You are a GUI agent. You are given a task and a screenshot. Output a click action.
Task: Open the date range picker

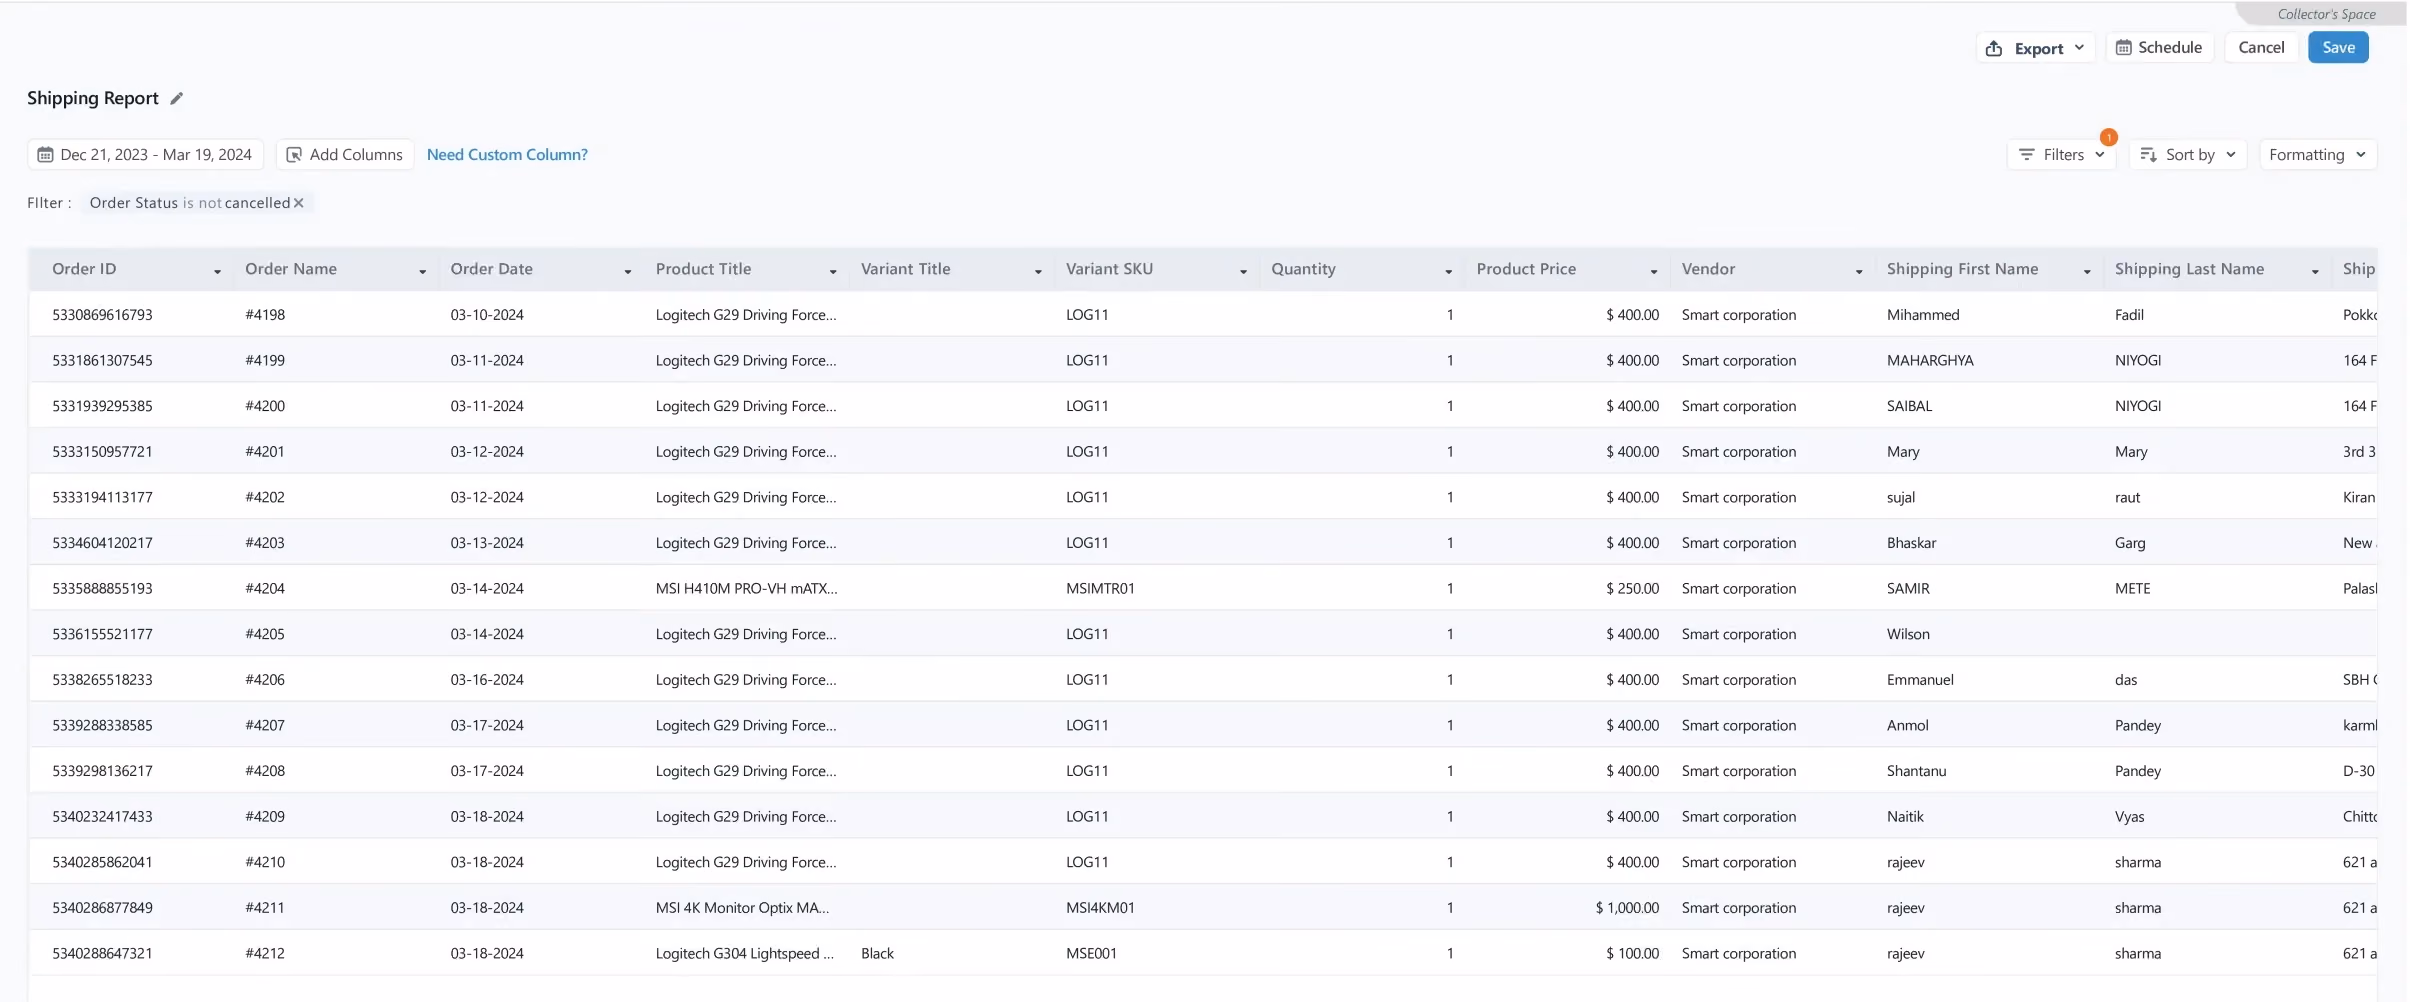pos(145,155)
